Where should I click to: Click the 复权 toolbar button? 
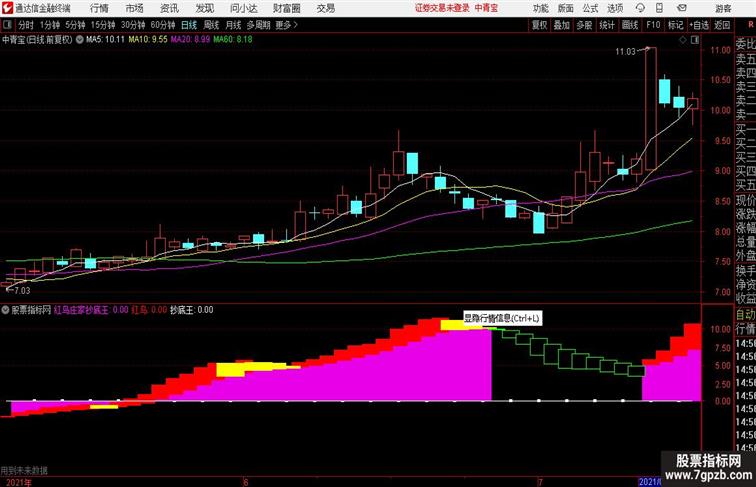[540, 25]
